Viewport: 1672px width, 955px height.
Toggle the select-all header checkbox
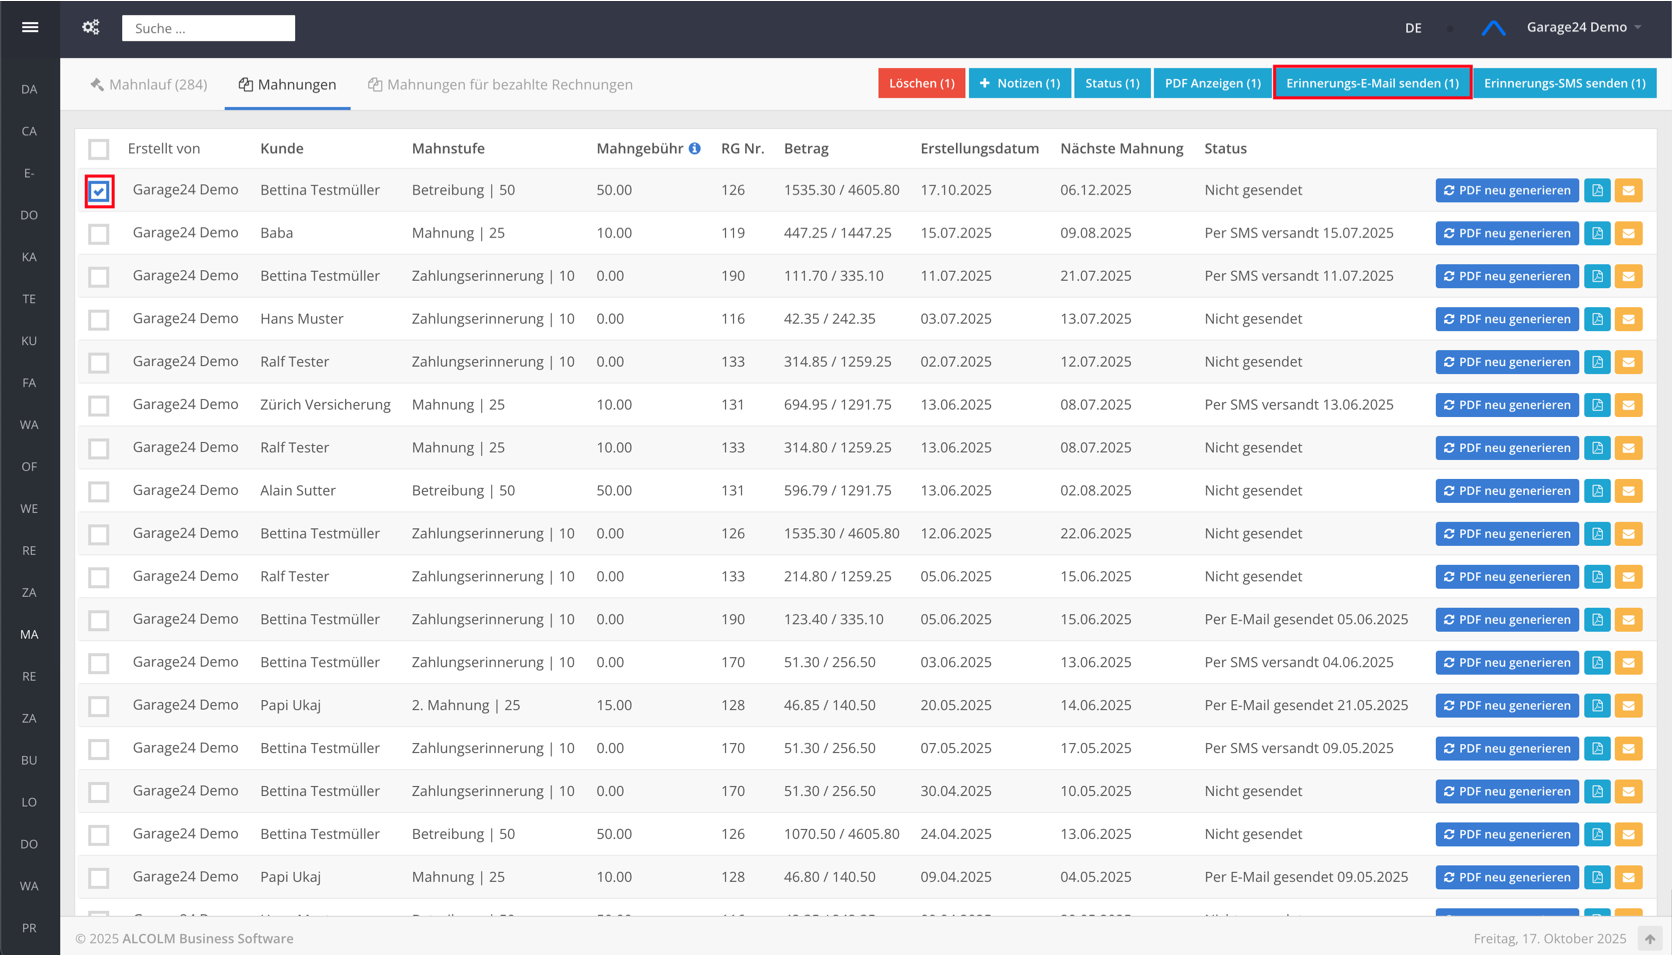click(99, 149)
